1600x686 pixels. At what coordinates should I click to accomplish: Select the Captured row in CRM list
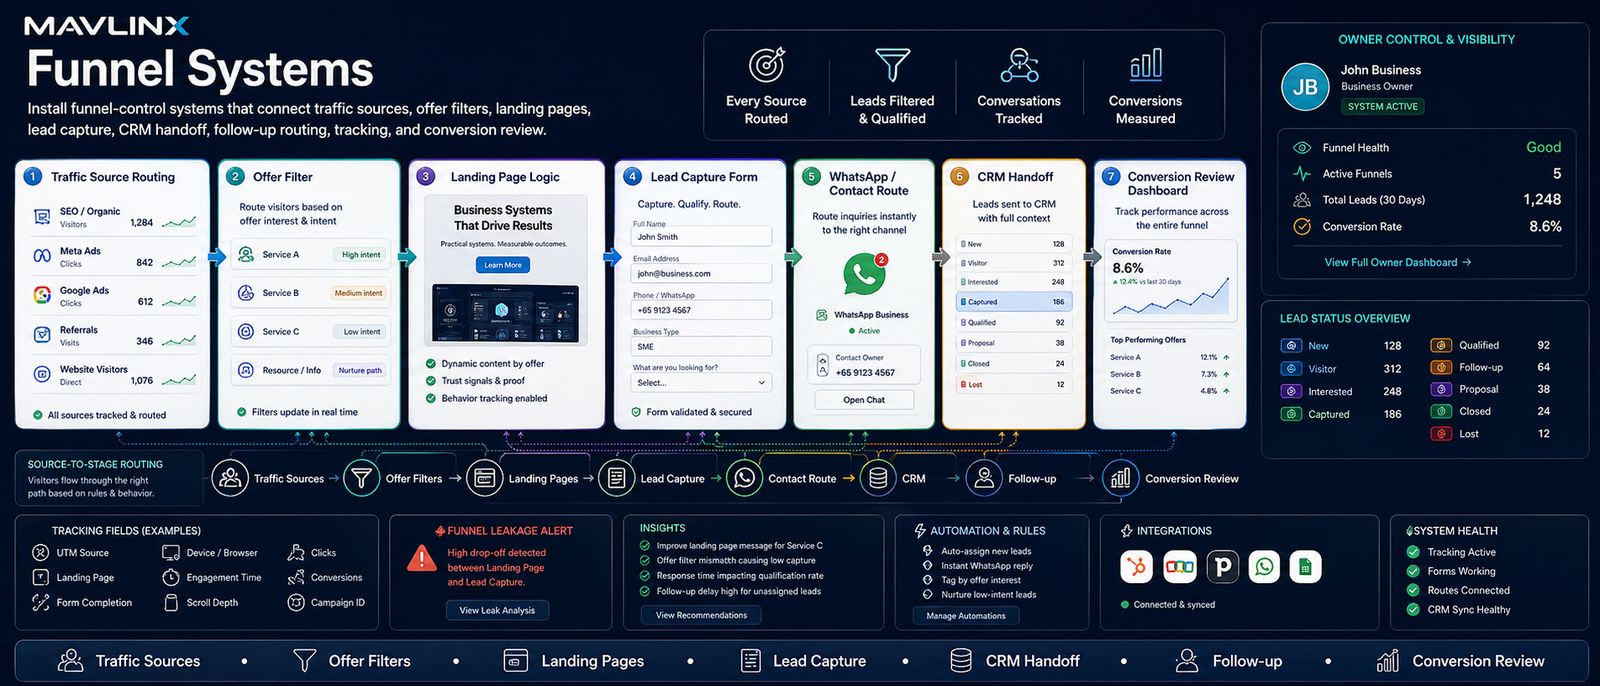pos(1014,301)
